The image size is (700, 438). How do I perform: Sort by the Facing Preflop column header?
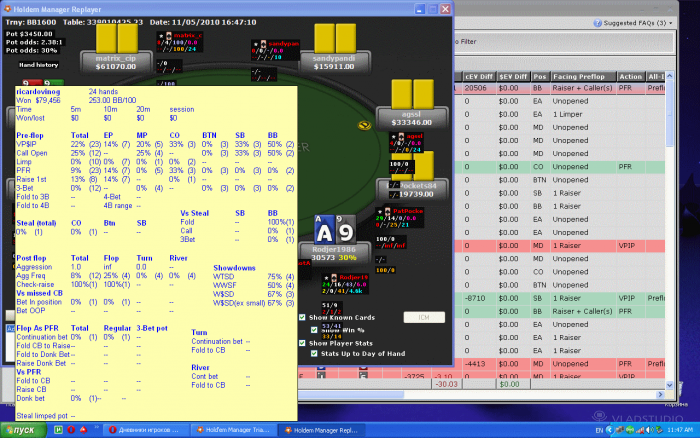point(583,76)
